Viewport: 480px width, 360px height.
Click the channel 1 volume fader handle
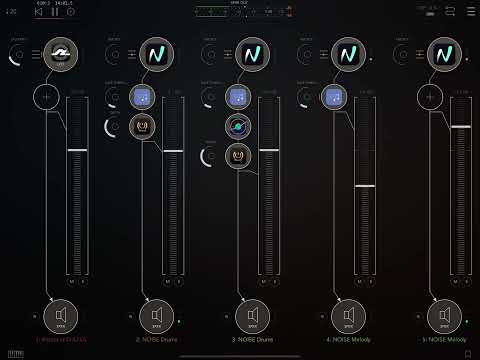(x=77, y=150)
